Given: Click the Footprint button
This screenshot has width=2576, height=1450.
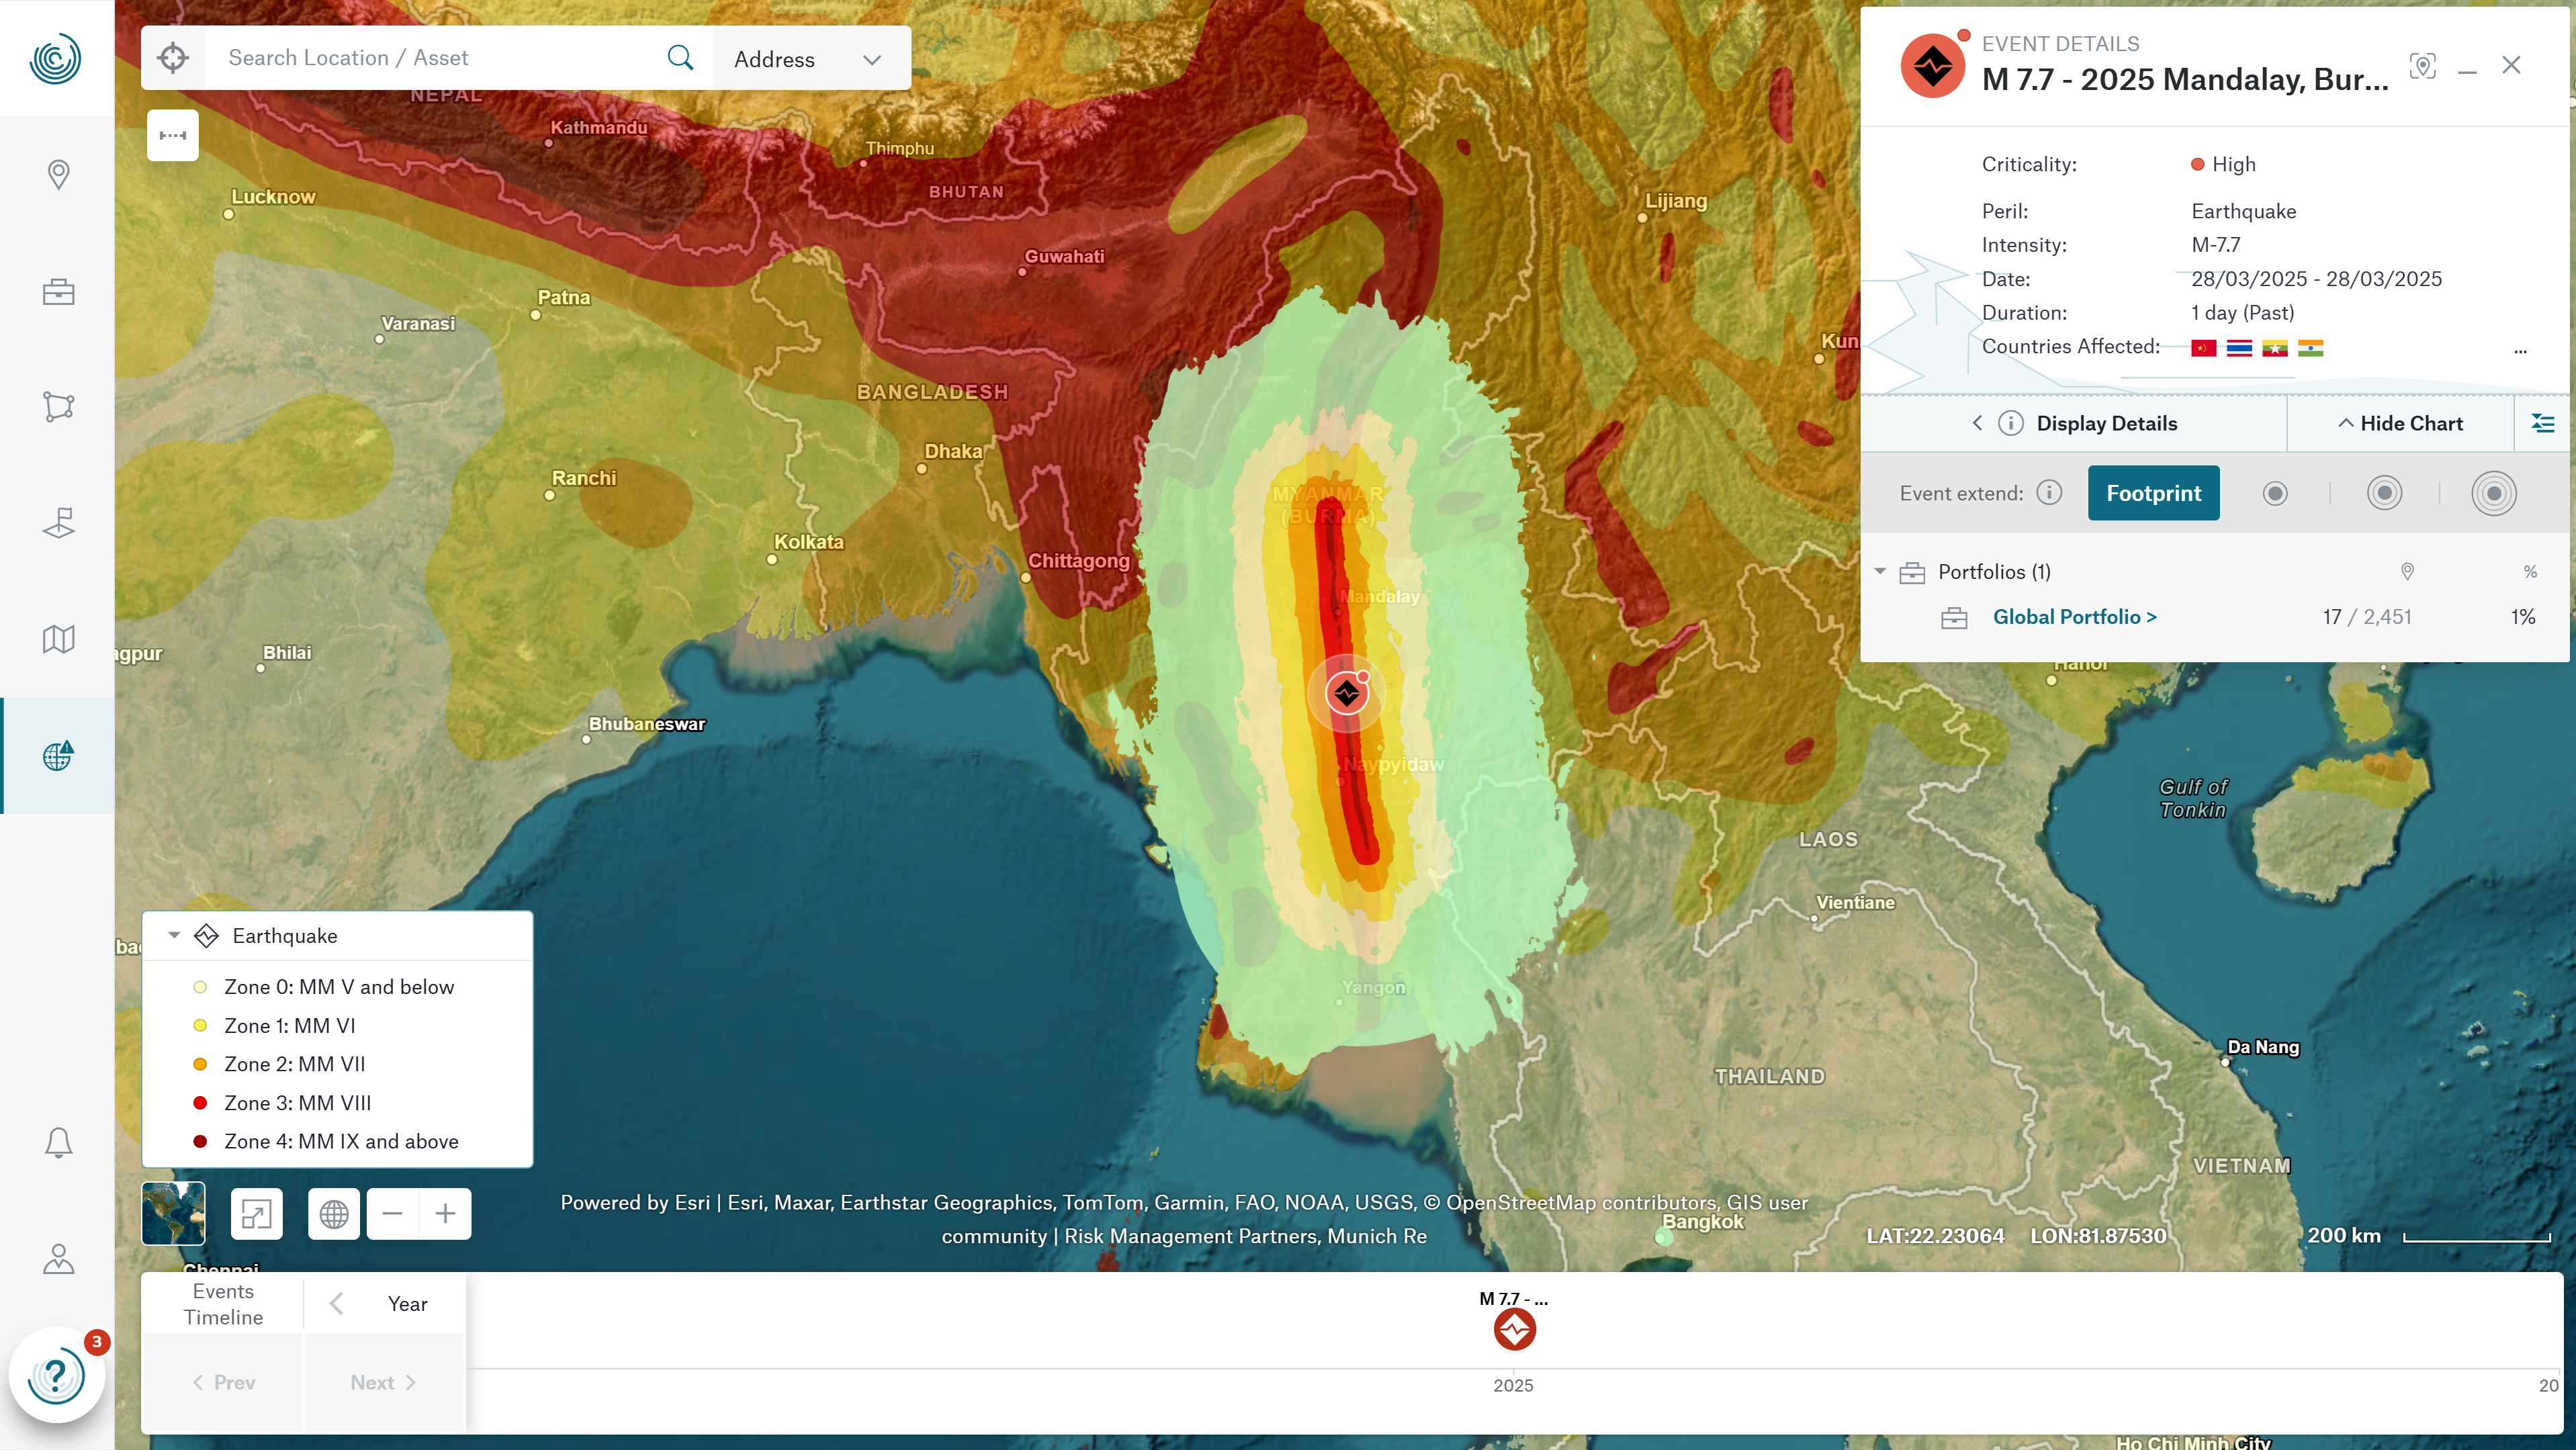Looking at the screenshot, I should pos(2153,493).
